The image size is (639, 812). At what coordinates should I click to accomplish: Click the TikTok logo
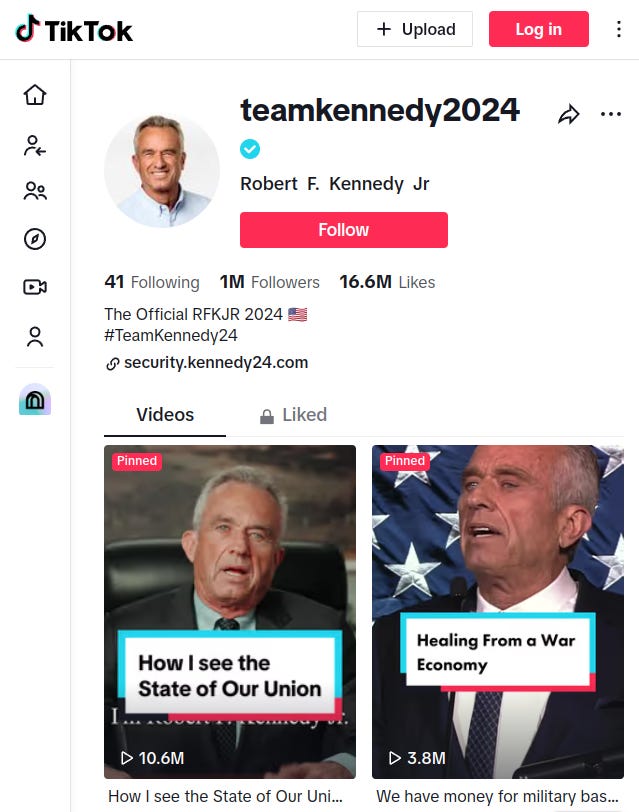coord(74,30)
